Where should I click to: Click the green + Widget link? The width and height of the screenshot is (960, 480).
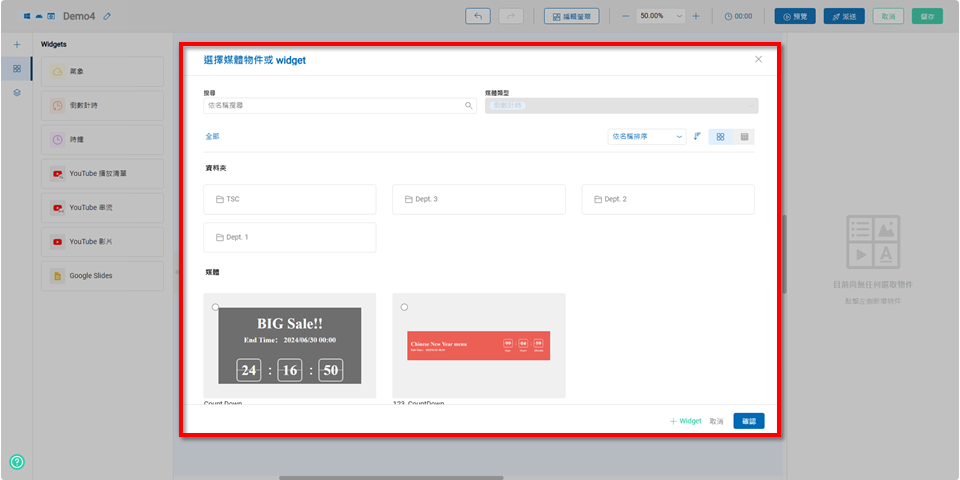pos(686,421)
